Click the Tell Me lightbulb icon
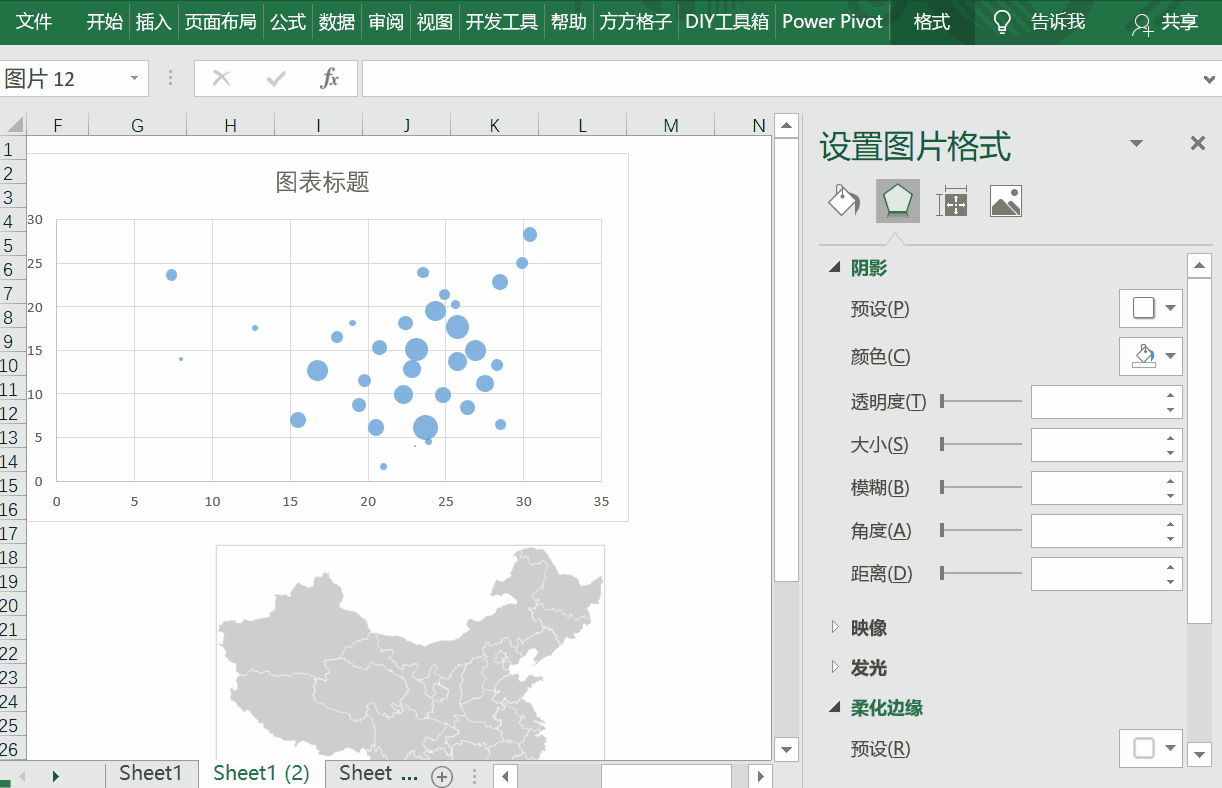This screenshot has width=1222, height=788. coord(1003,22)
